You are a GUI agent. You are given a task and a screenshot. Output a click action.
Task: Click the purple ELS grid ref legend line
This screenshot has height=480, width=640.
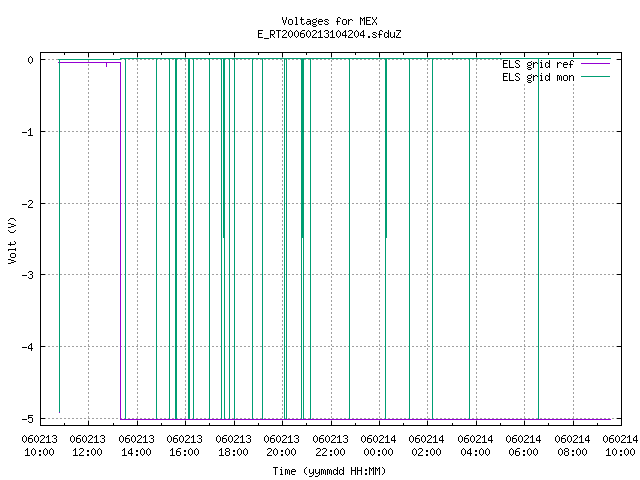(596, 64)
